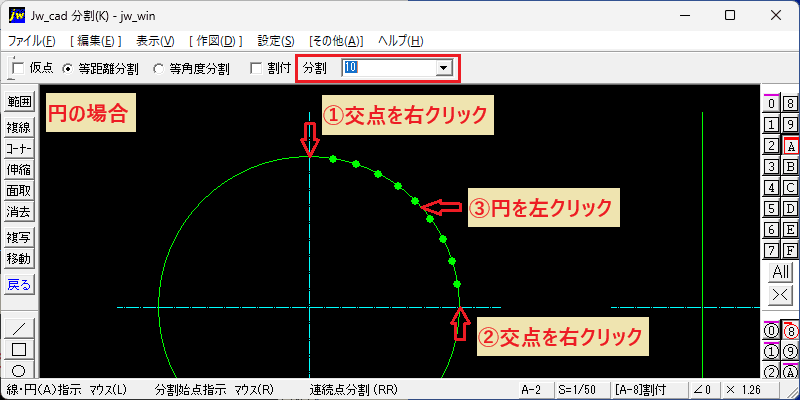Screen dimensions: 800x400
Task: Select layer 0 button
Action: (x=771, y=104)
